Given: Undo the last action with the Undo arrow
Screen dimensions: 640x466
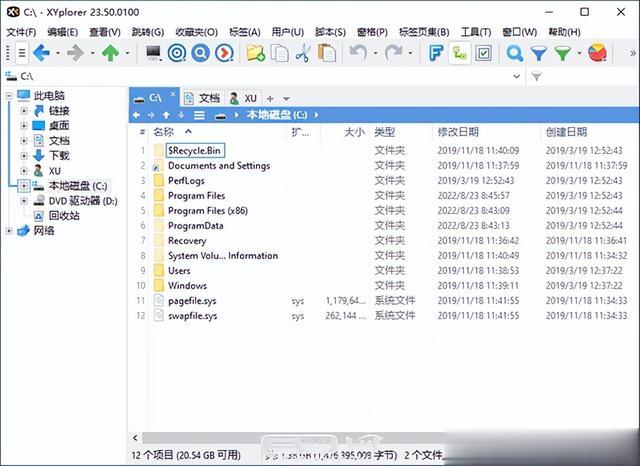Looking at the screenshot, I should 358,53.
